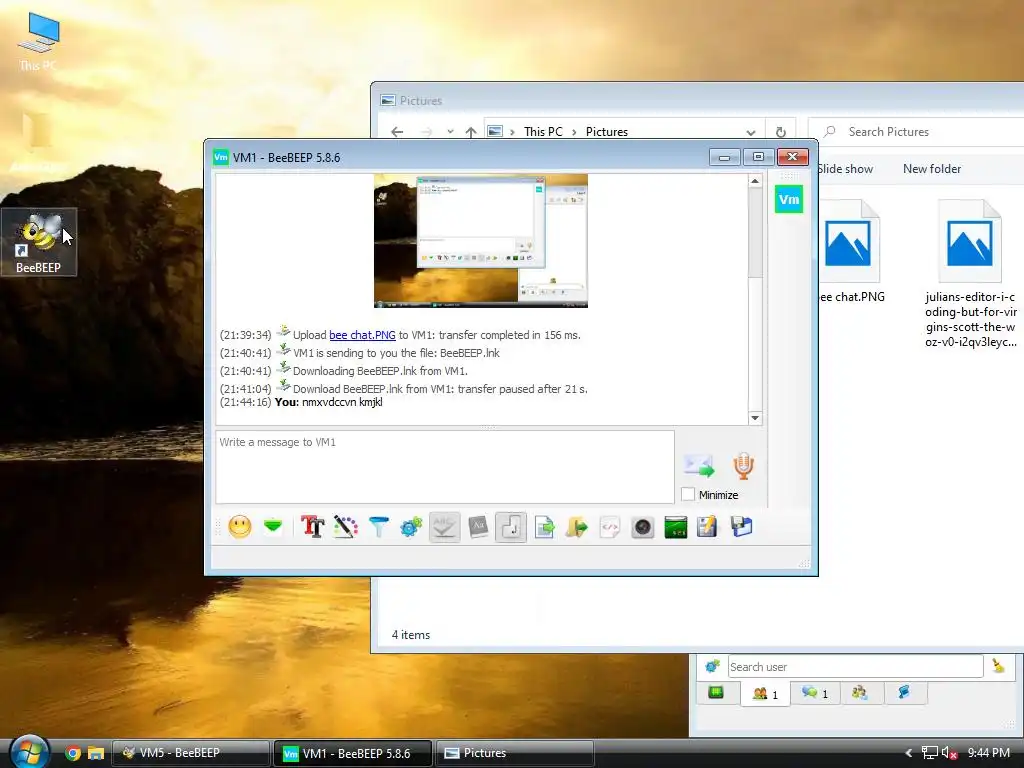
Task: Open the shared screenshot thumbnail in chat
Action: (481, 240)
